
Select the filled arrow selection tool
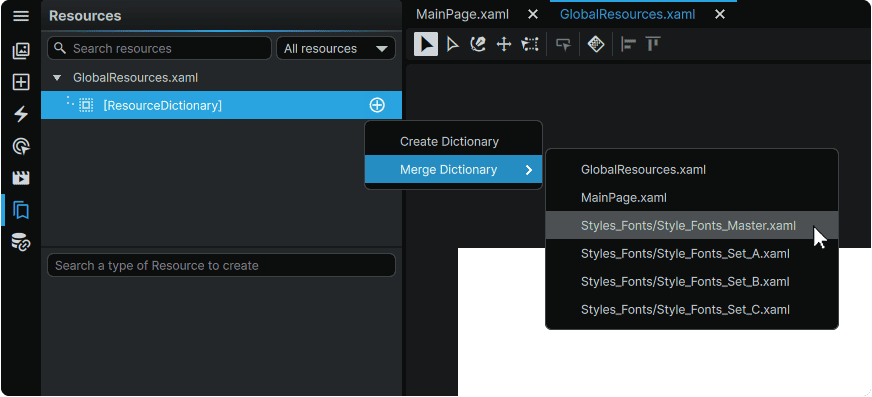pos(426,44)
